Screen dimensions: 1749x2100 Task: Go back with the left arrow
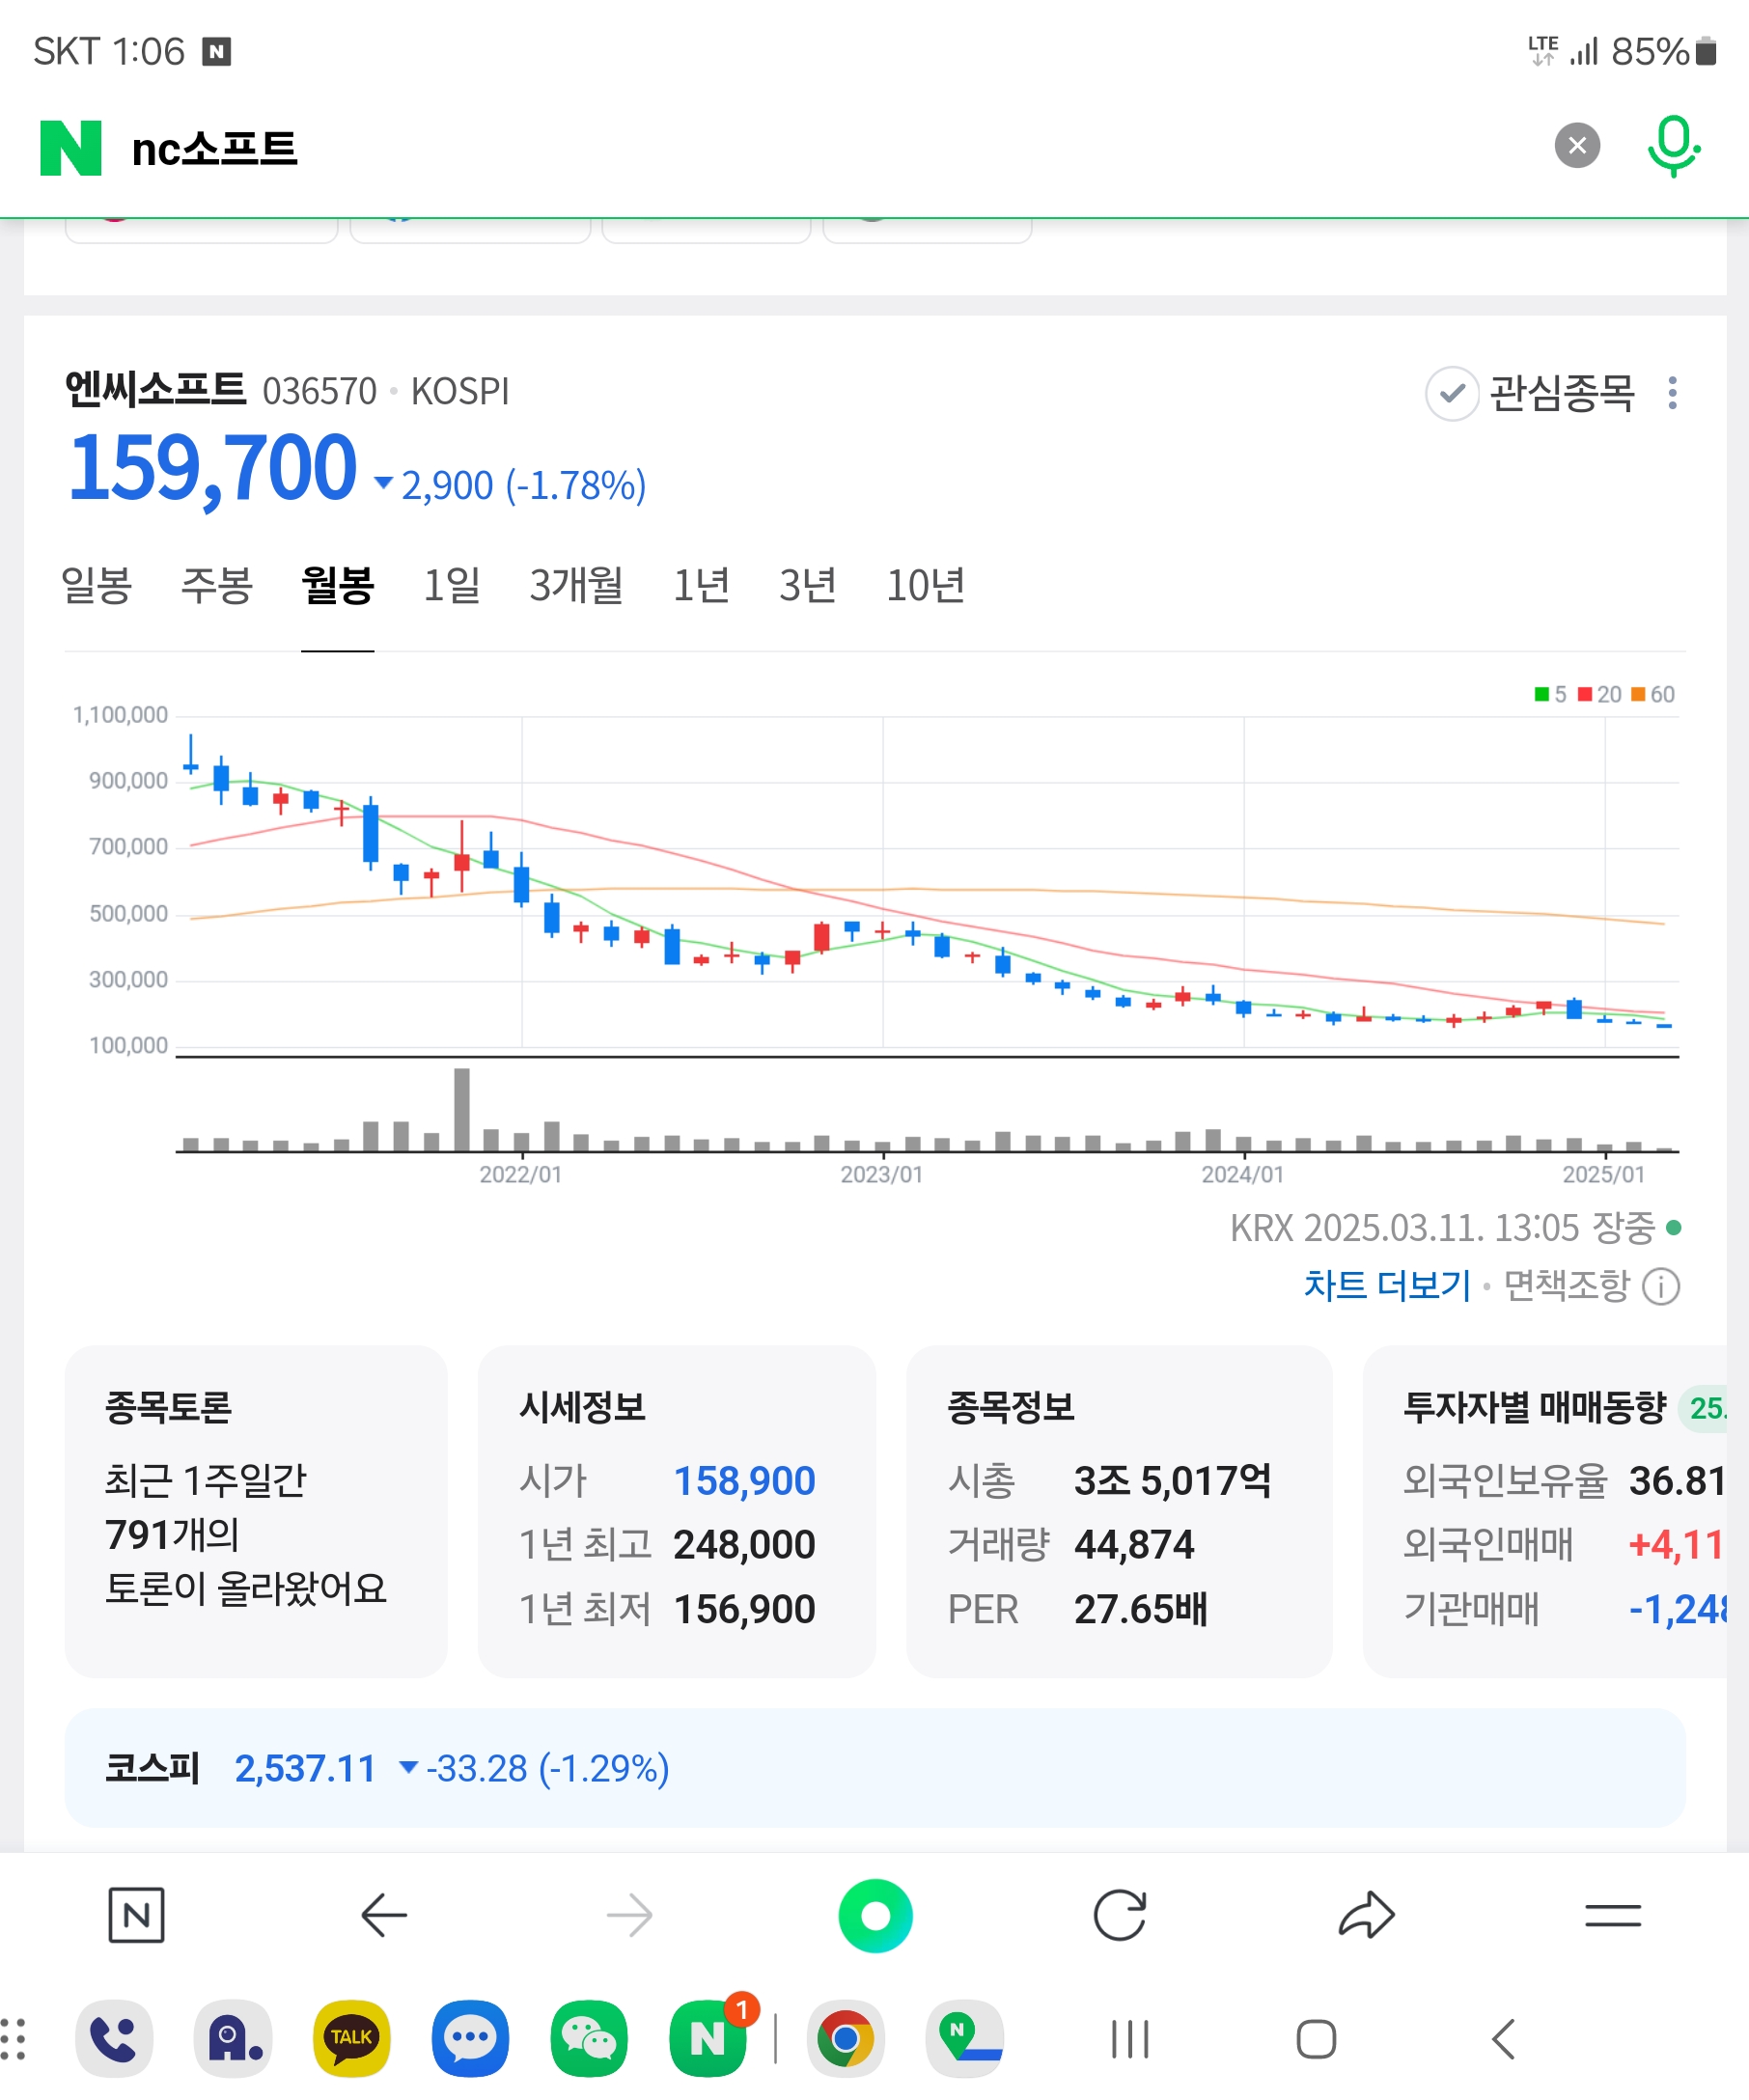[383, 1915]
